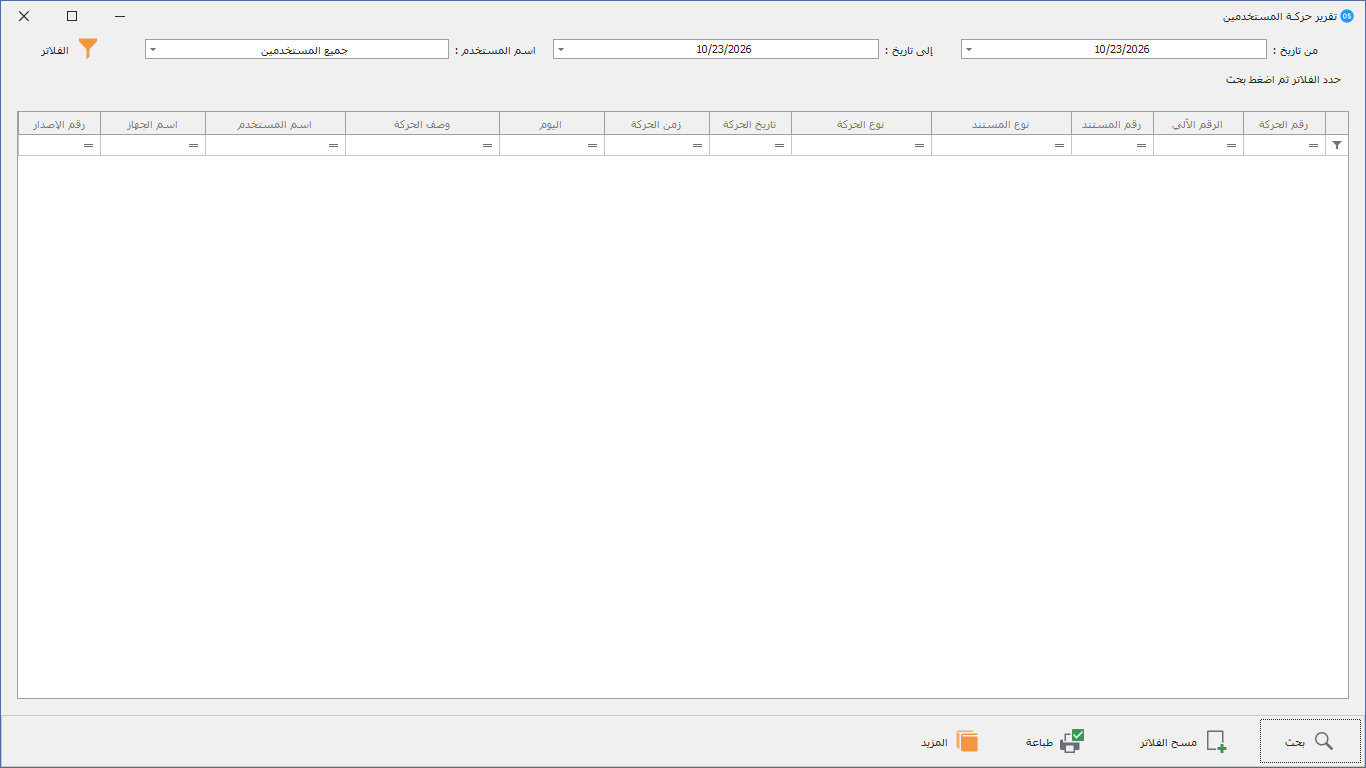Maximize the report window
1366x768 pixels.
point(72,16)
